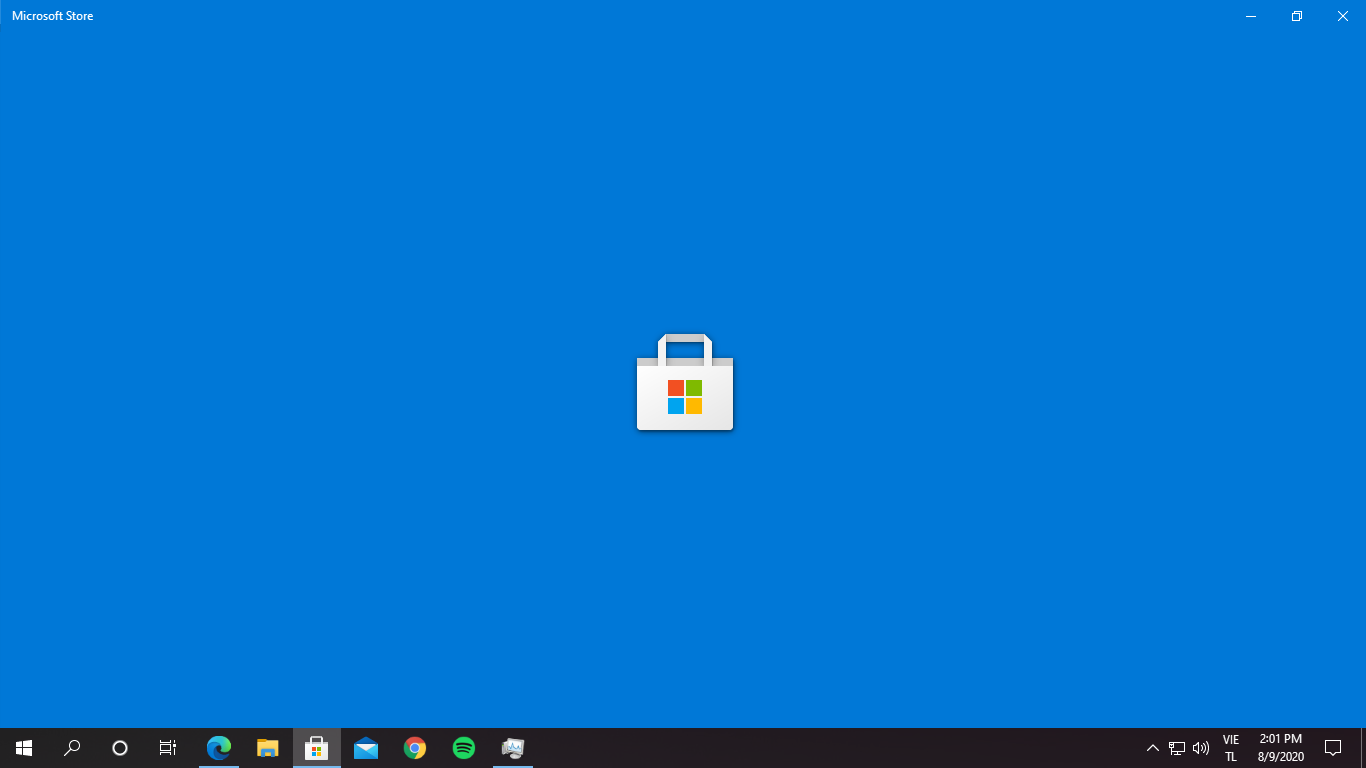Viewport: 1366px width, 768px height.
Task: Expand hidden system tray icons
Action: click(1154, 747)
